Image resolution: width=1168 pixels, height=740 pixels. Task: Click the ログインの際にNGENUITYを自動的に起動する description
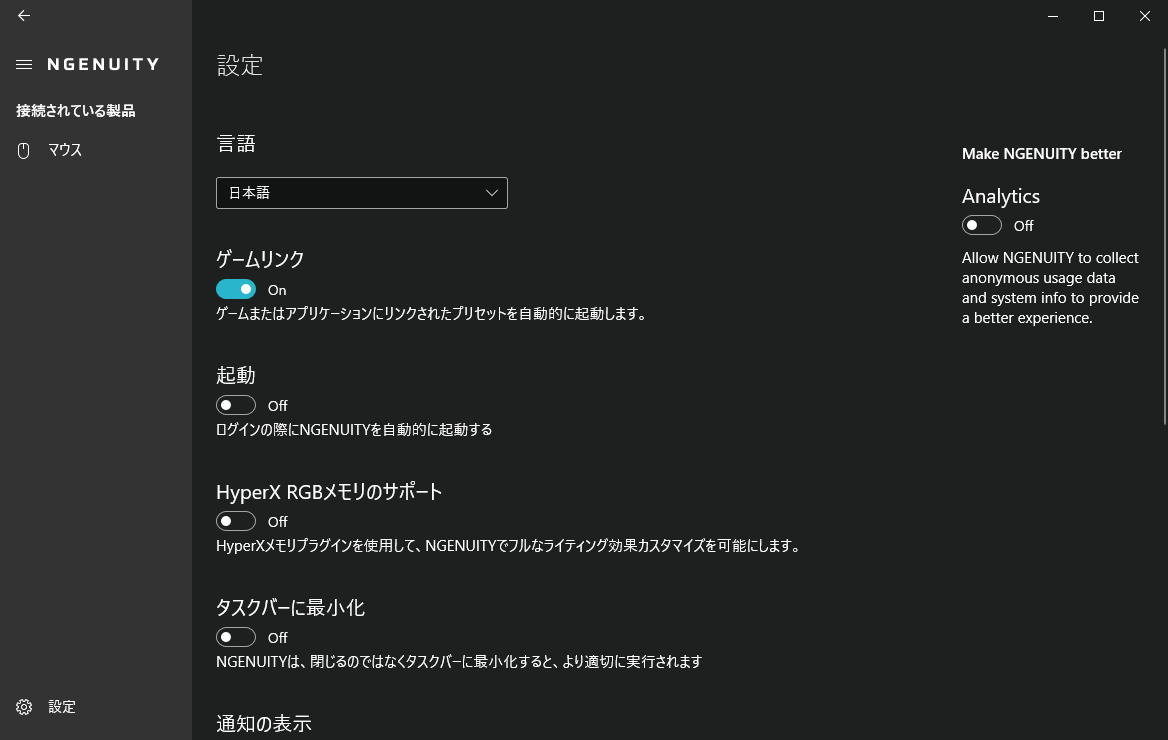click(x=355, y=430)
